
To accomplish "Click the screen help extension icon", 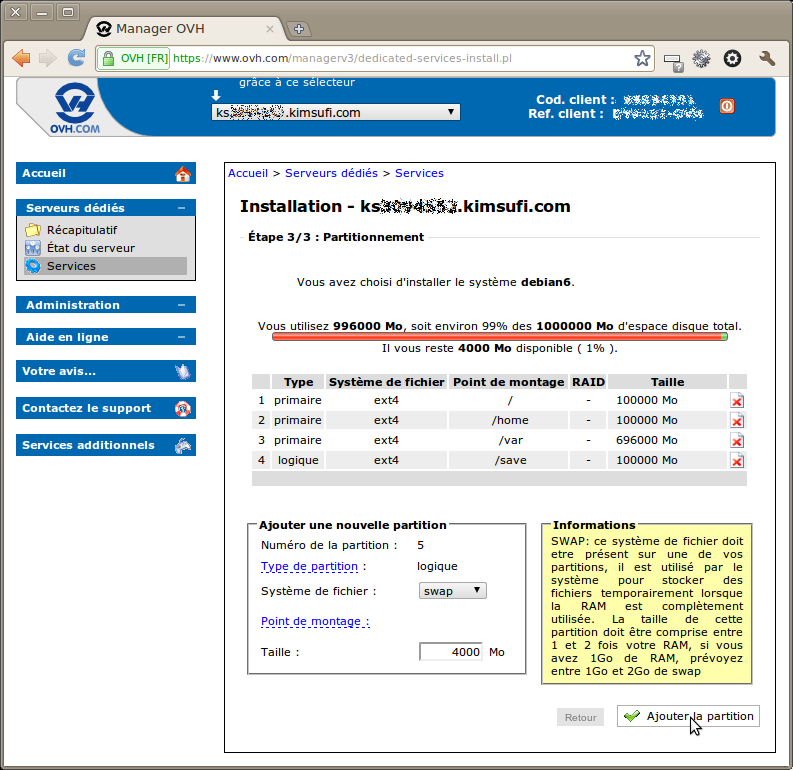I will pos(674,62).
